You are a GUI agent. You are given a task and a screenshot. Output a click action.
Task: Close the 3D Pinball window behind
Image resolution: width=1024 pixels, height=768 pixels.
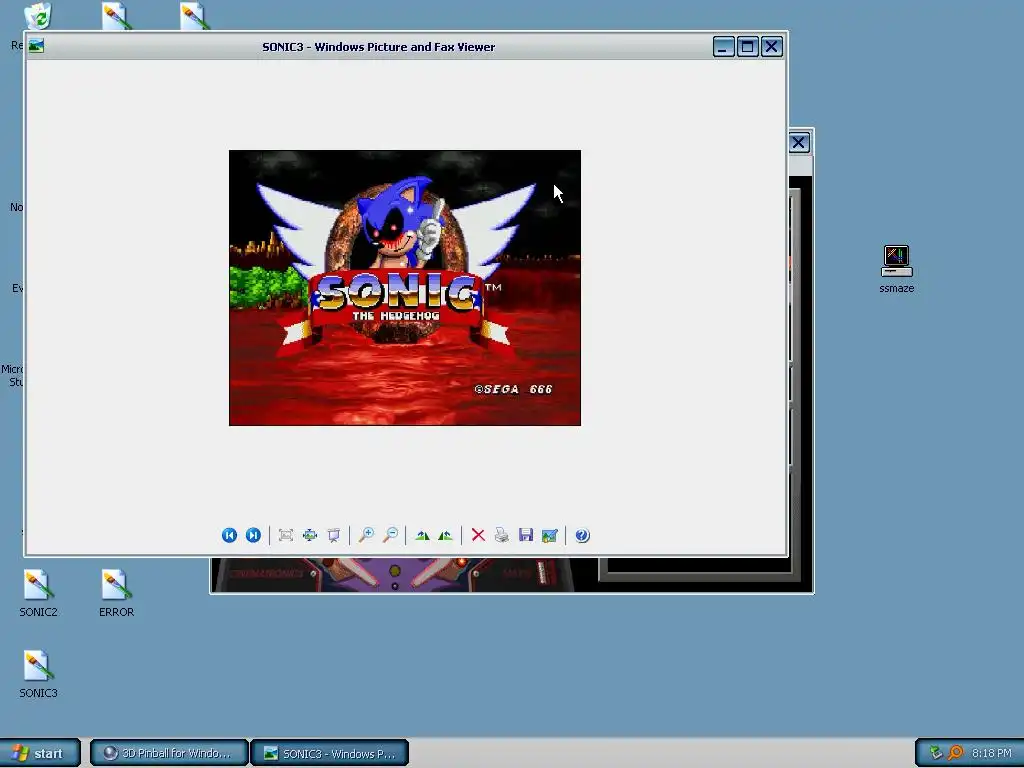(x=799, y=142)
